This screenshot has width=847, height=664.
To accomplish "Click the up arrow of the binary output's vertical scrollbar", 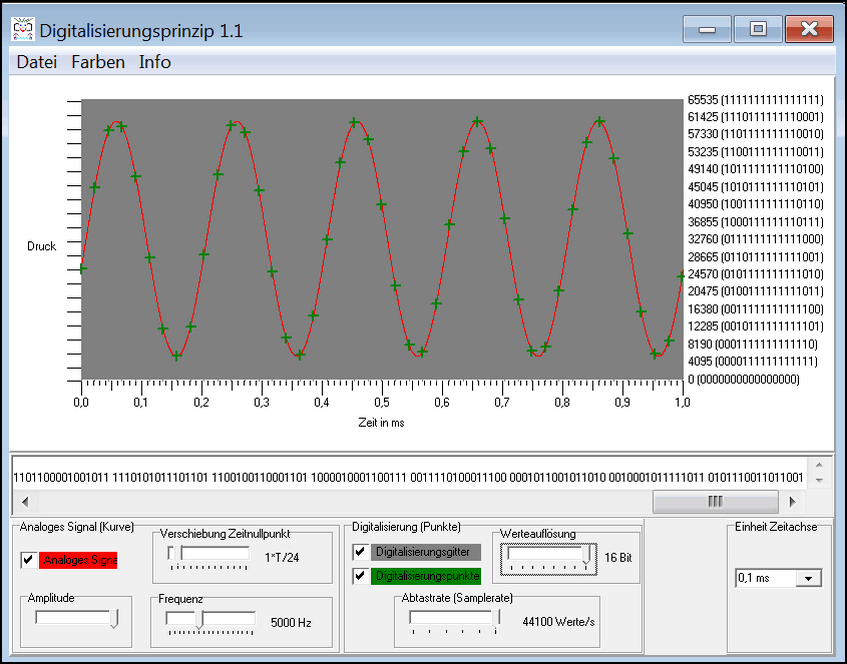I will (x=819, y=465).
